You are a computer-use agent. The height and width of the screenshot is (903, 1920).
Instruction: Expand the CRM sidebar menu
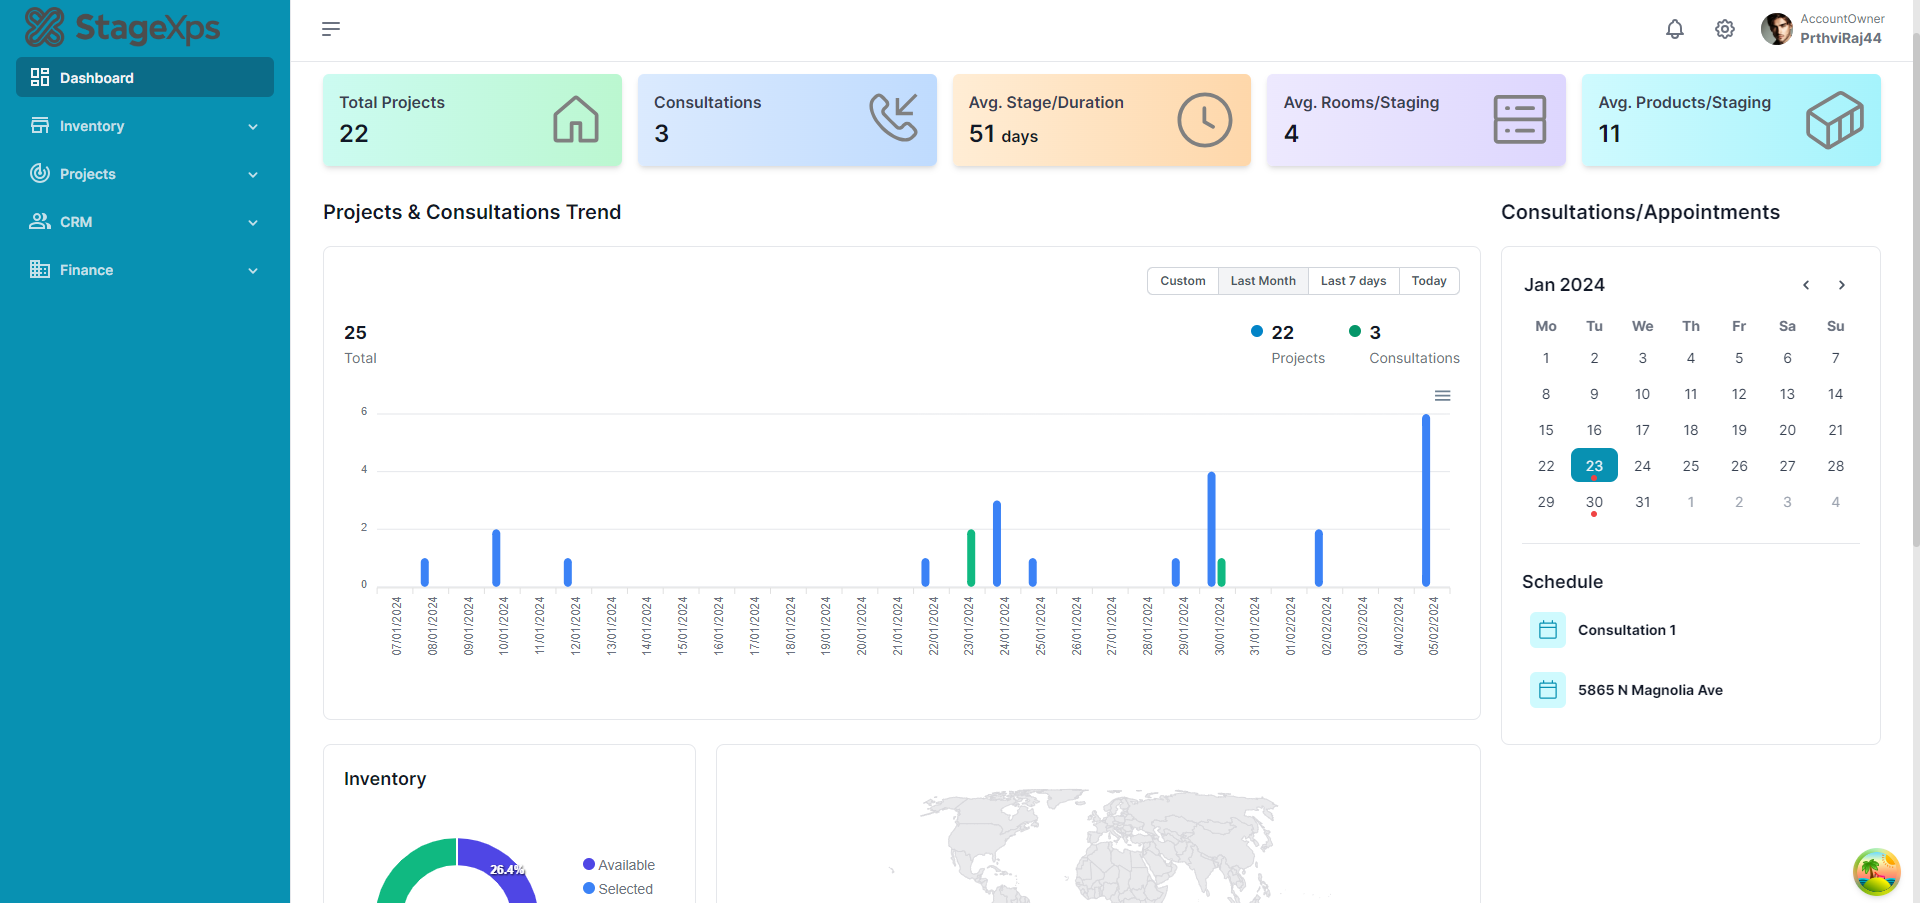(x=145, y=222)
